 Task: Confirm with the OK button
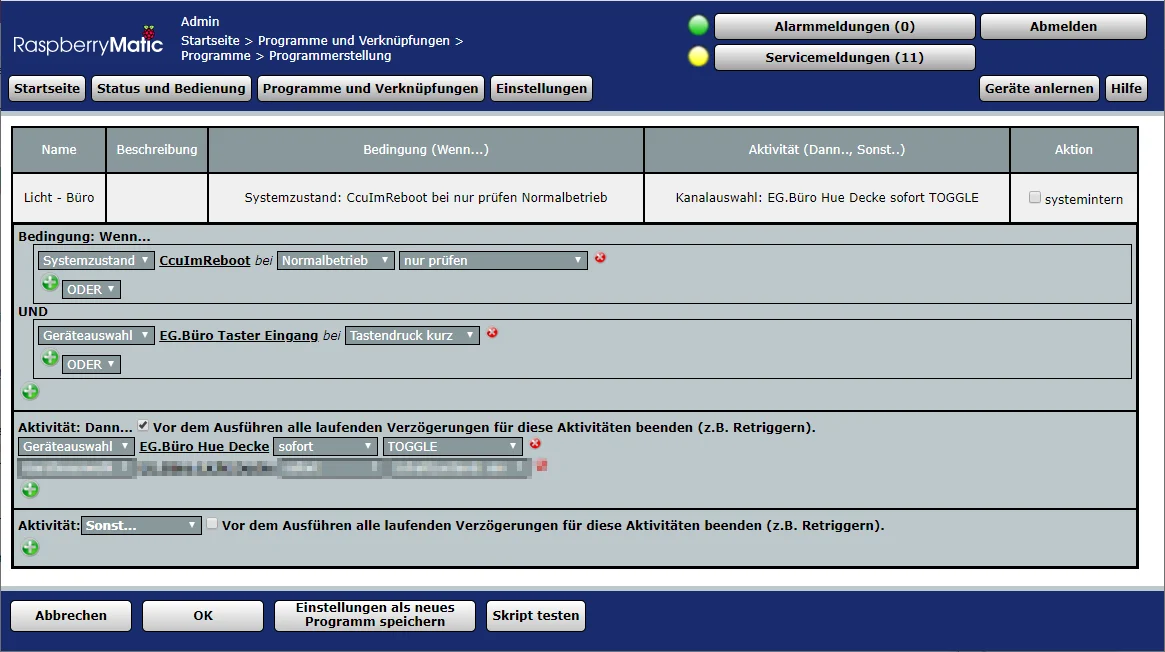coord(203,616)
